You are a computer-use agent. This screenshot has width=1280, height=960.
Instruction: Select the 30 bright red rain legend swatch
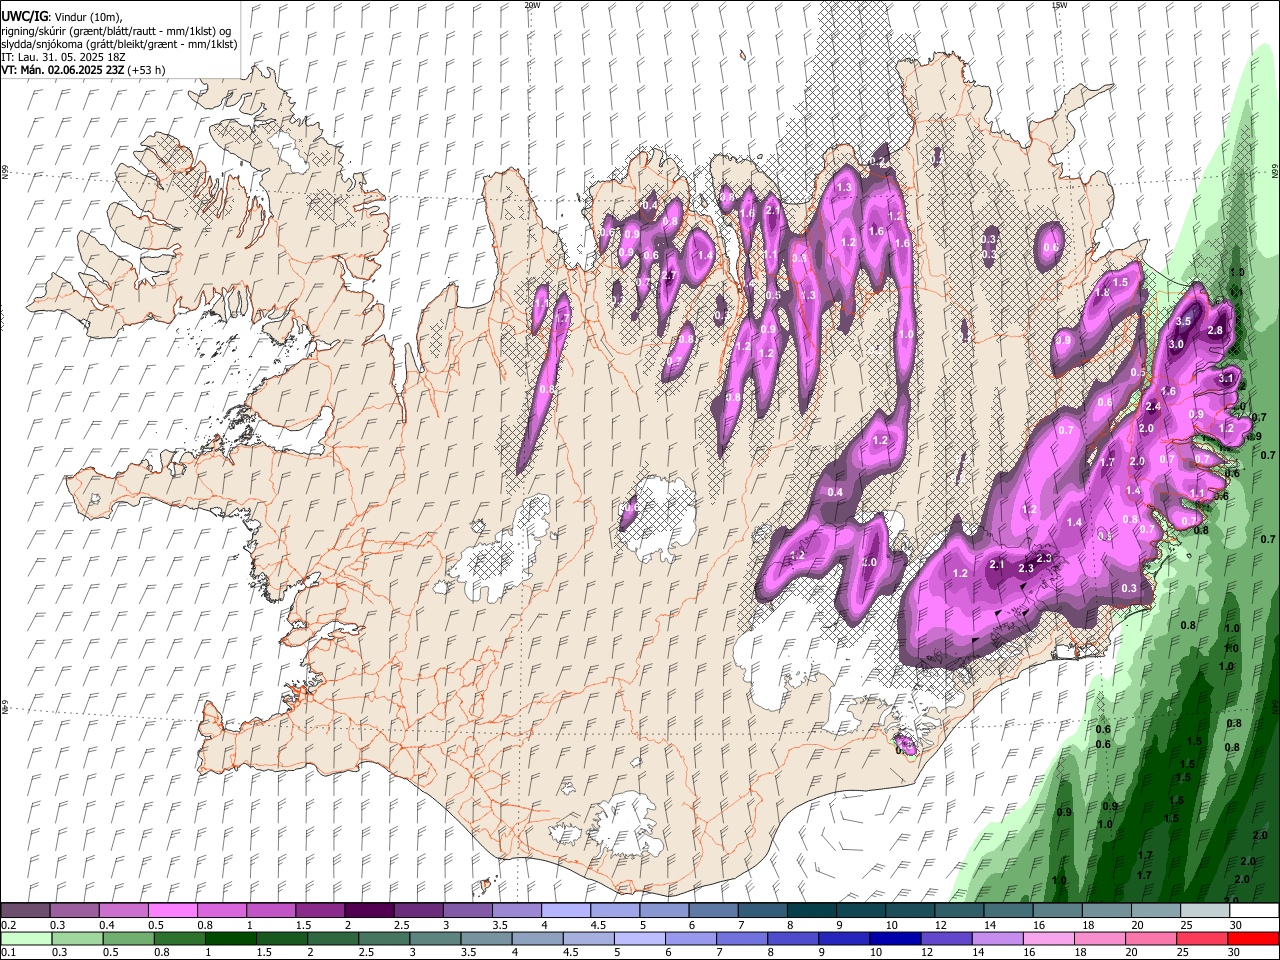pyautogui.click(x=1252, y=939)
